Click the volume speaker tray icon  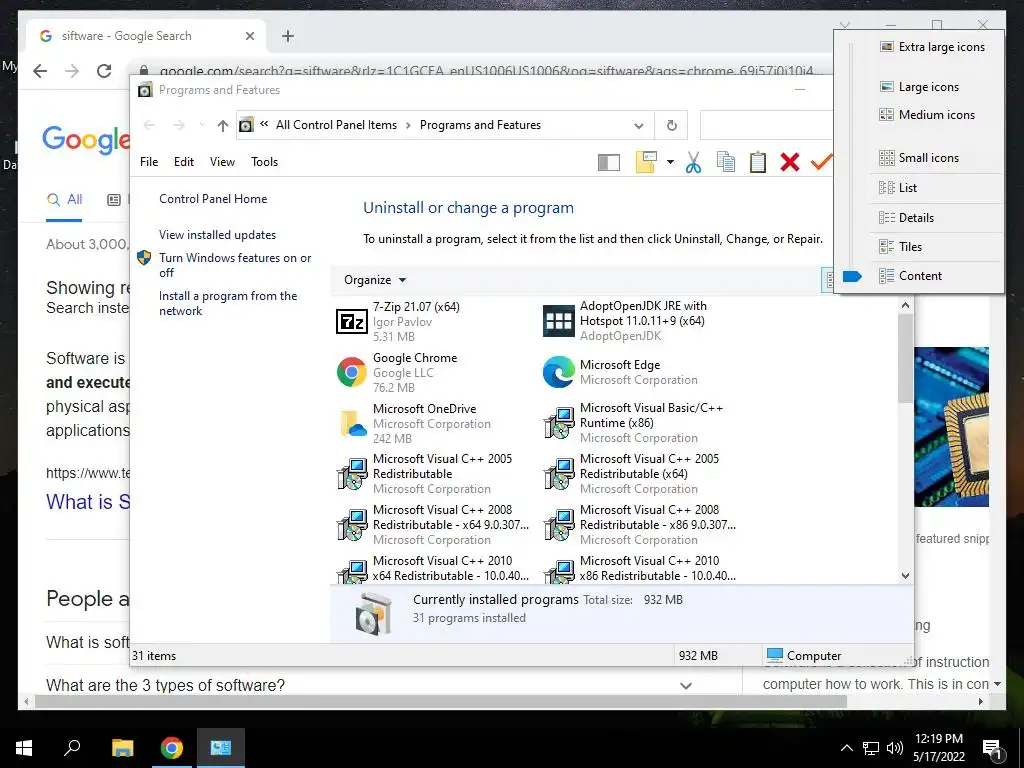tap(895, 748)
